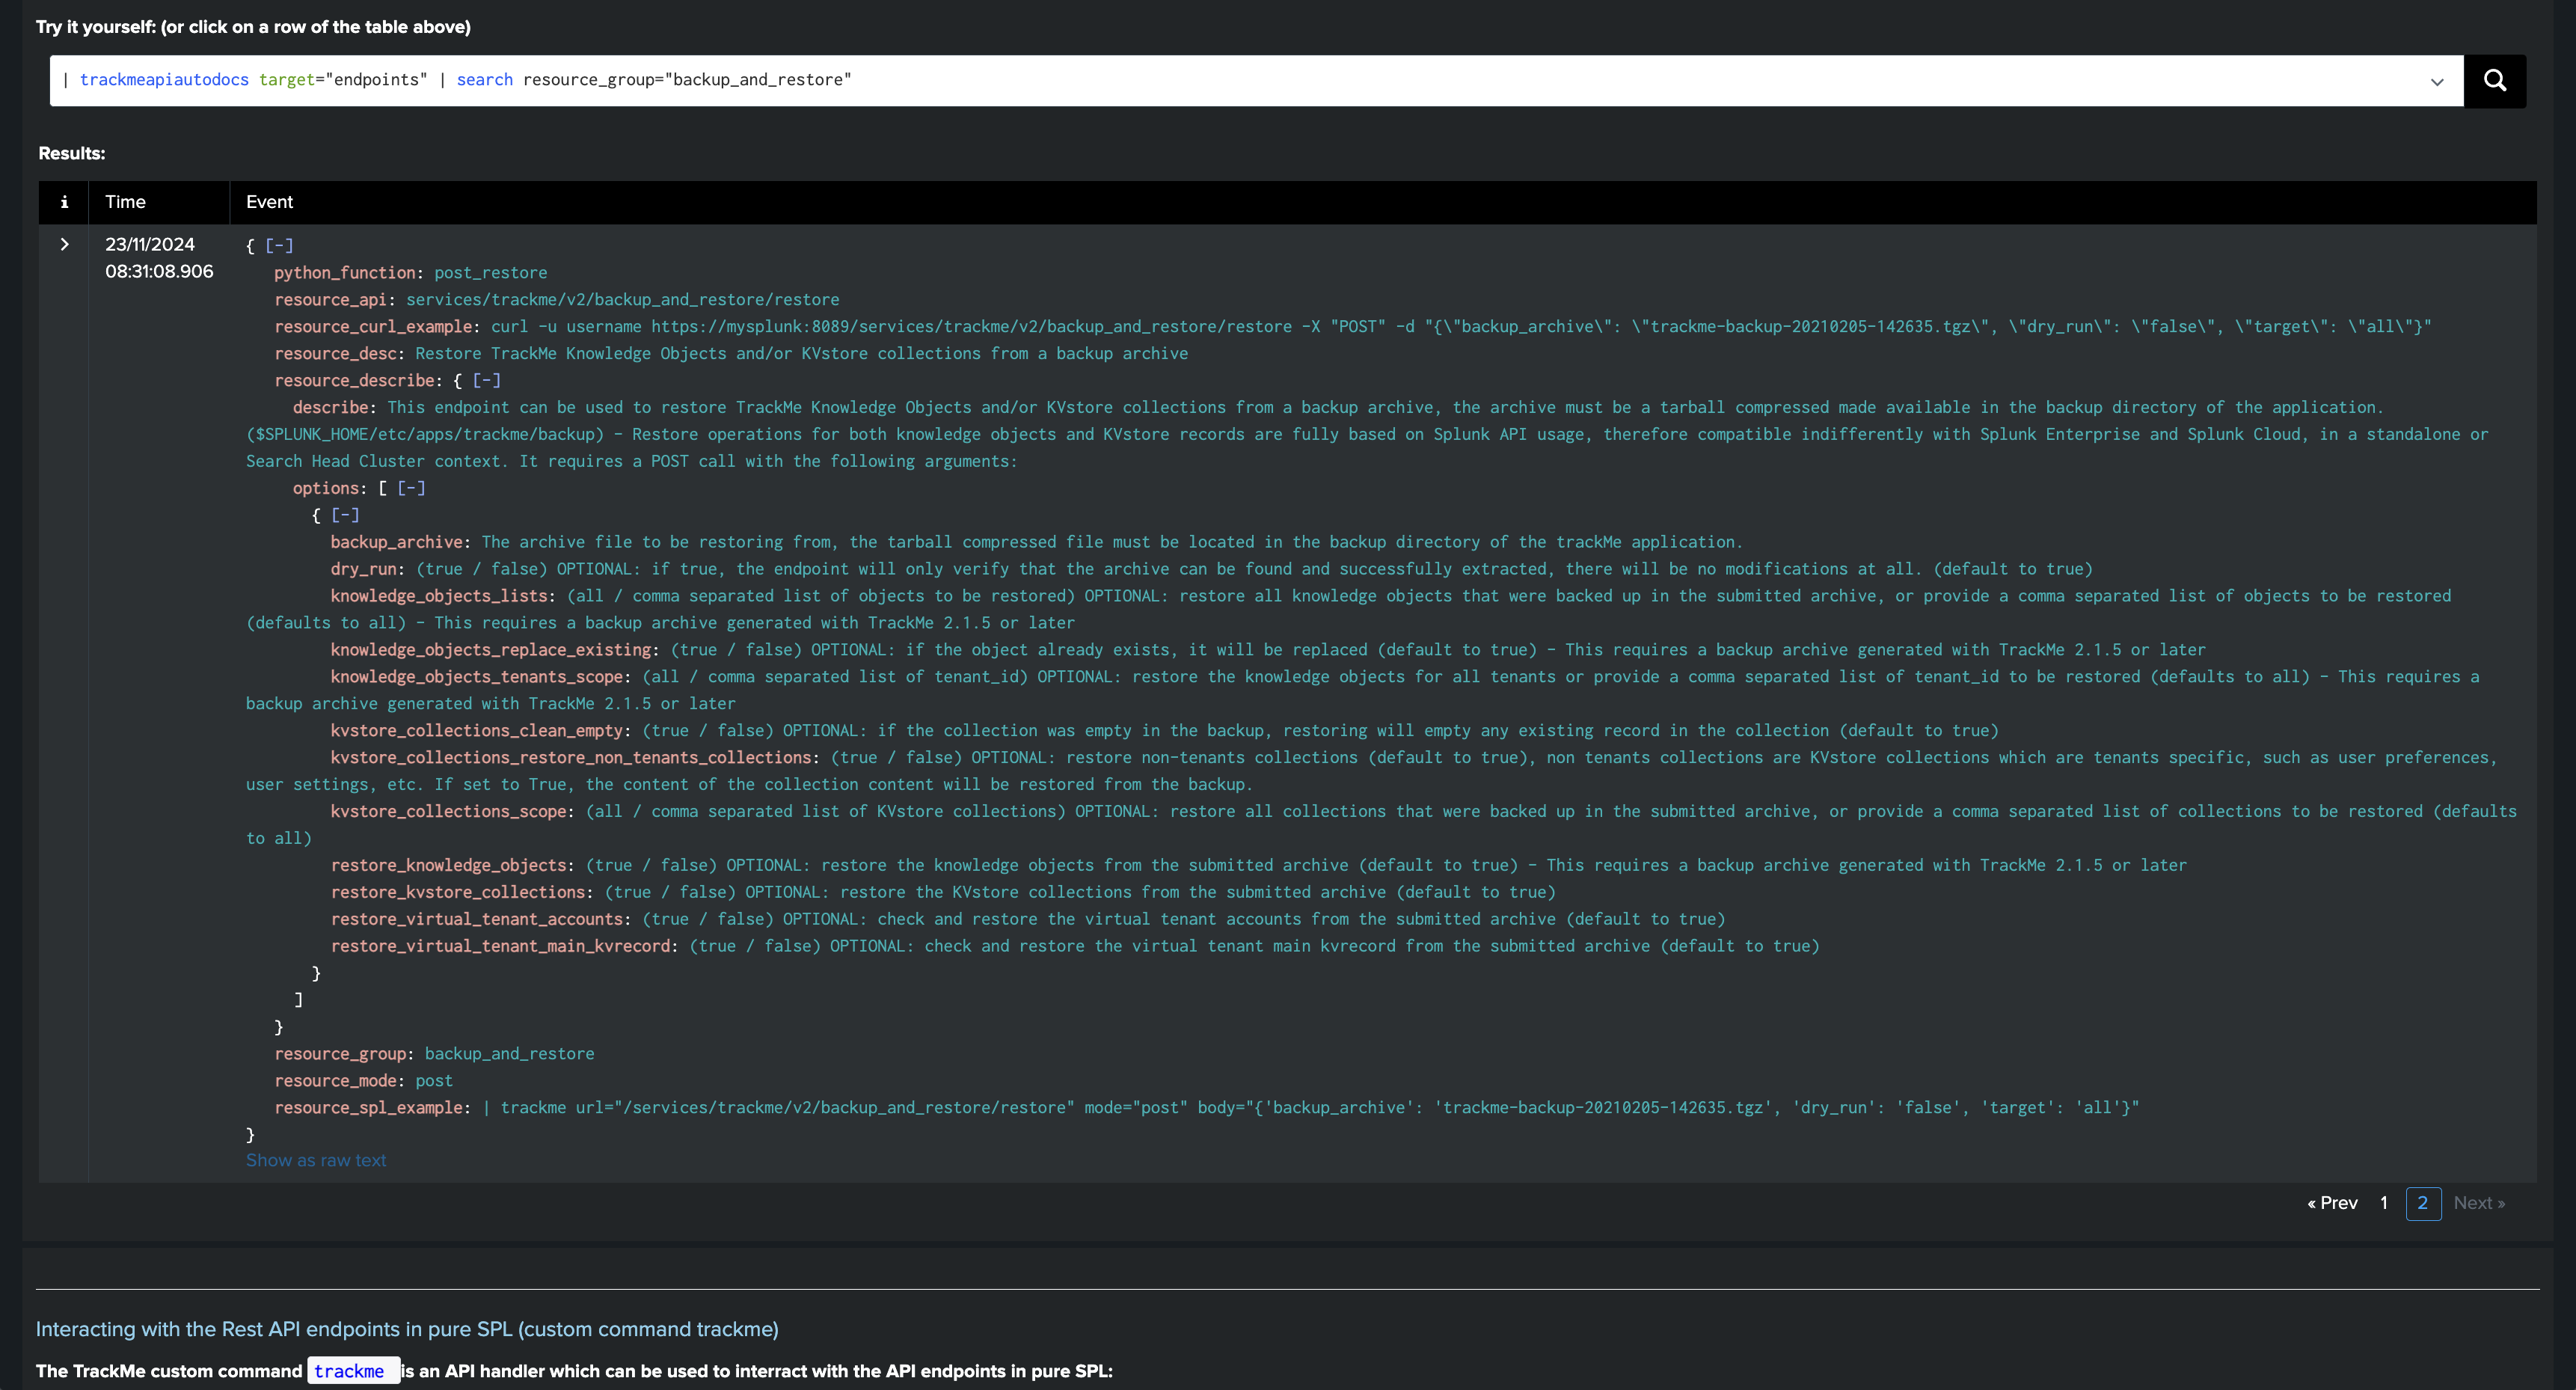Screen dimensions: 2576x1390
Task: Collapse the root JSON object [-] toggle
Action: pos(279,245)
